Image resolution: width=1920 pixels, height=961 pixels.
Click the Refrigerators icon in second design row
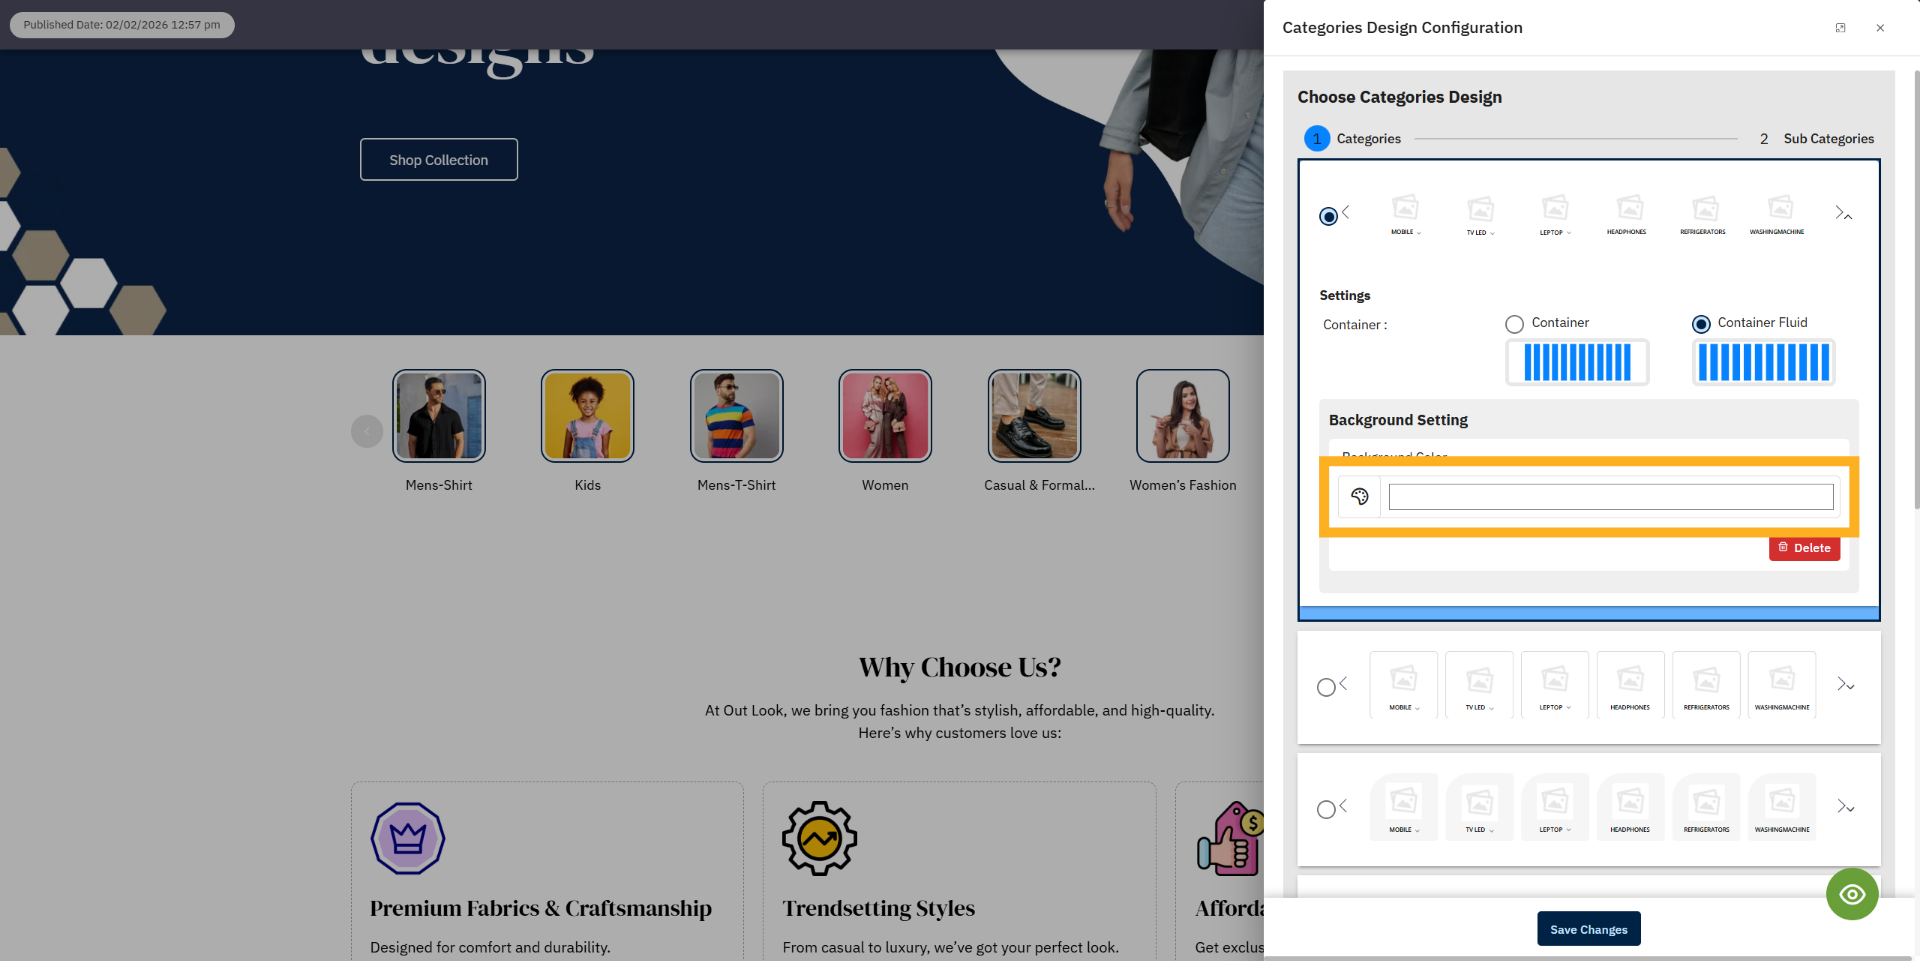tap(1706, 680)
